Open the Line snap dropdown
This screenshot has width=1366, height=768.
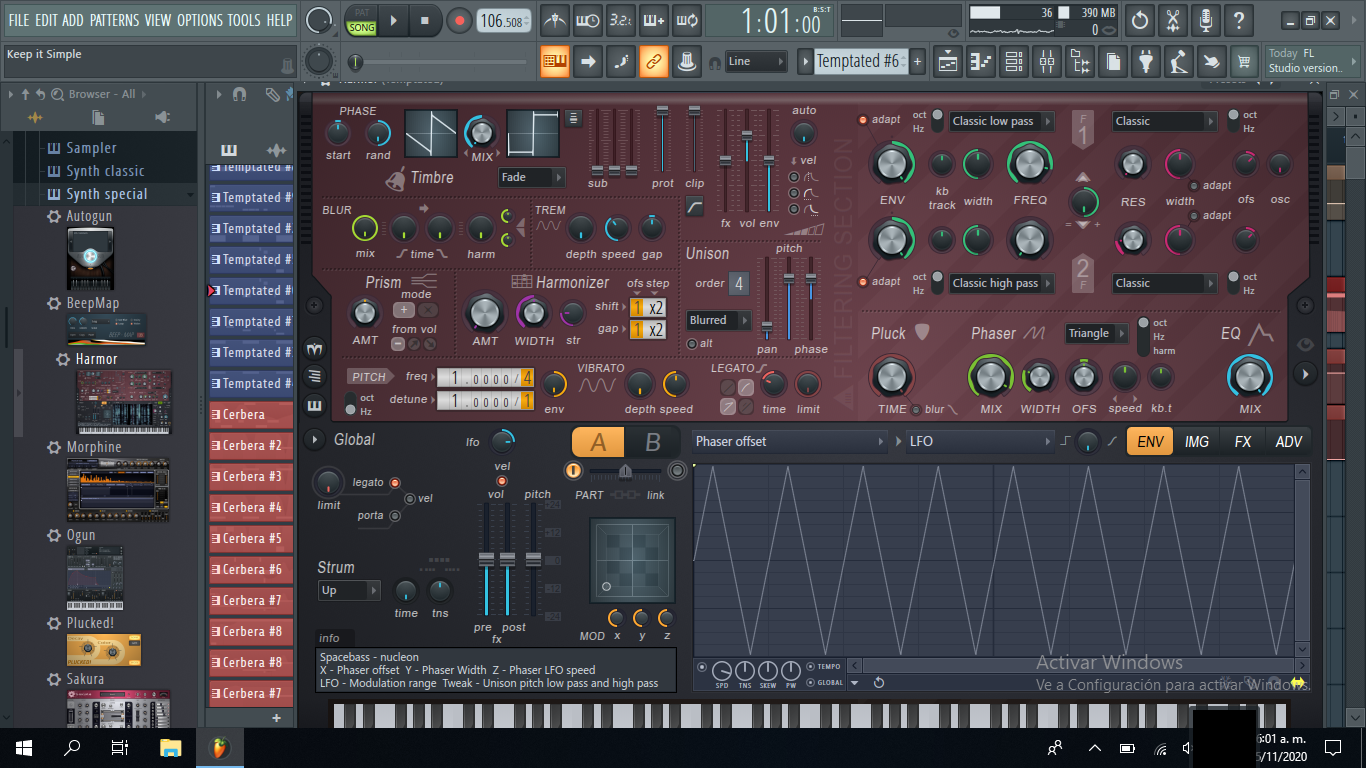(x=756, y=62)
